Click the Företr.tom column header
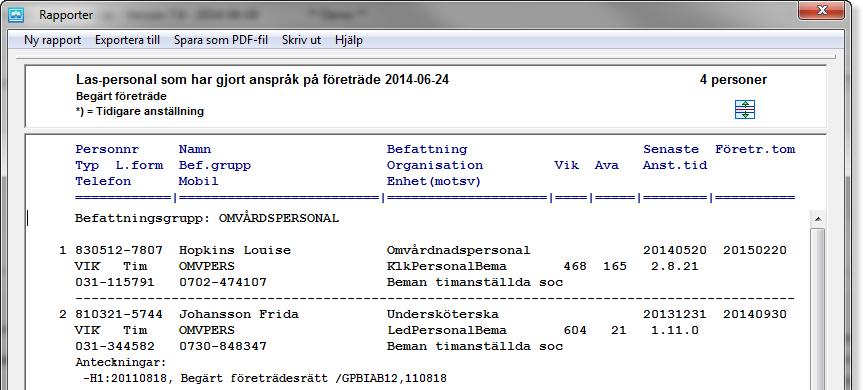This screenshot has height=390, width=863. point(755,149)
